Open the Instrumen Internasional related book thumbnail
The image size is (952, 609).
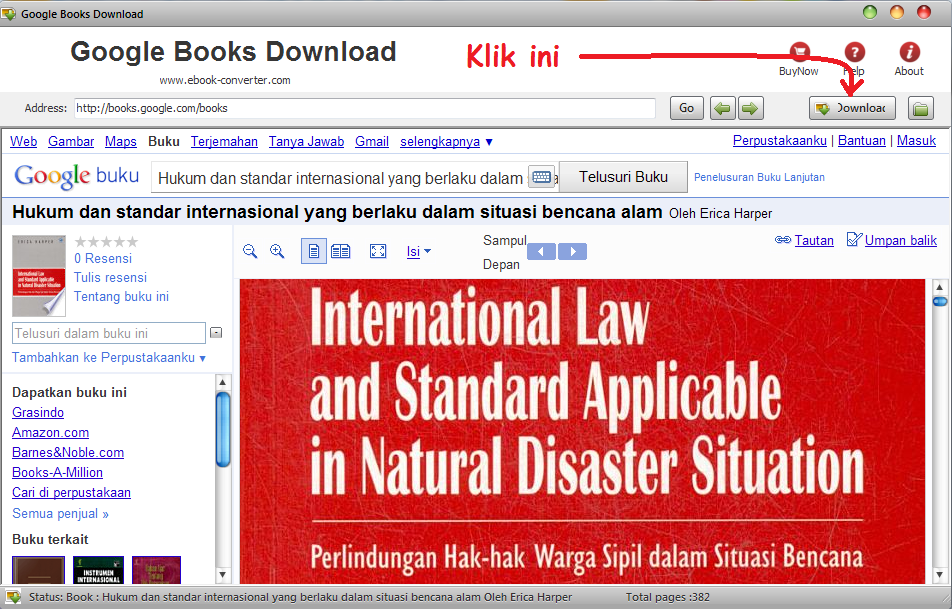(98, 570)
